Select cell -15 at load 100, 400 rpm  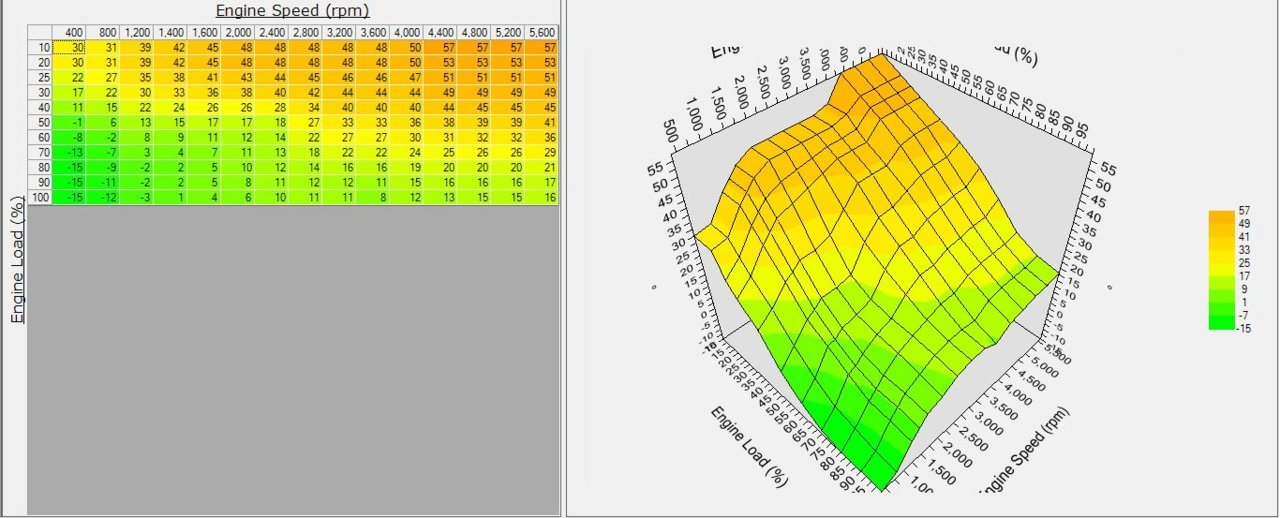pyautogui.click(x=70, y=197)
